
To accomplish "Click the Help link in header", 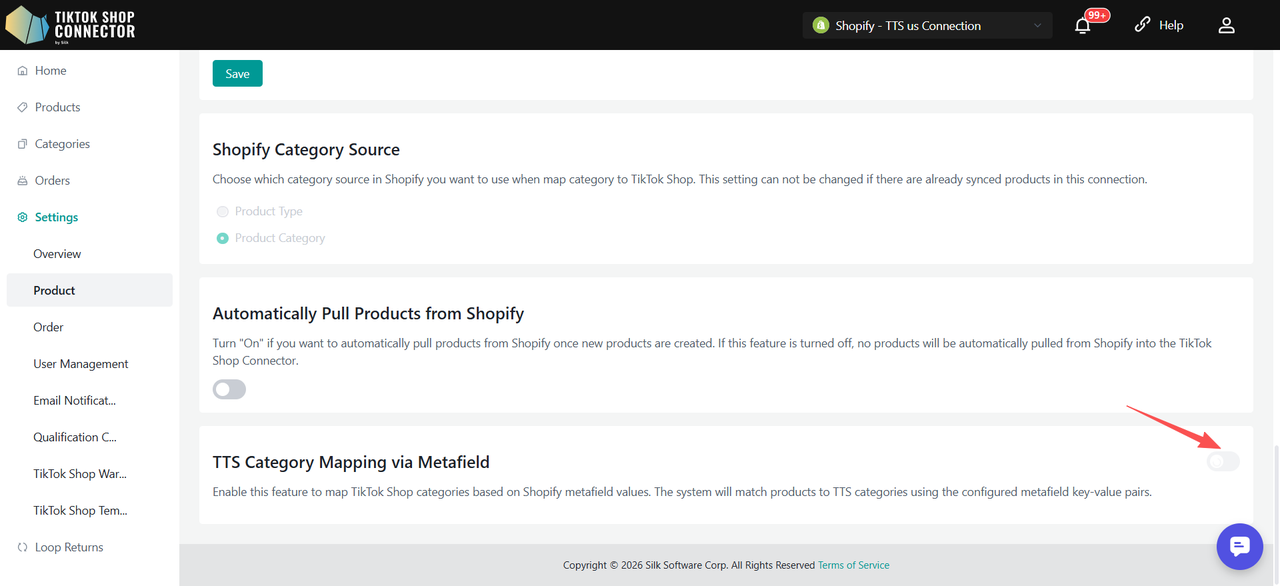I will pos(1159,26).
